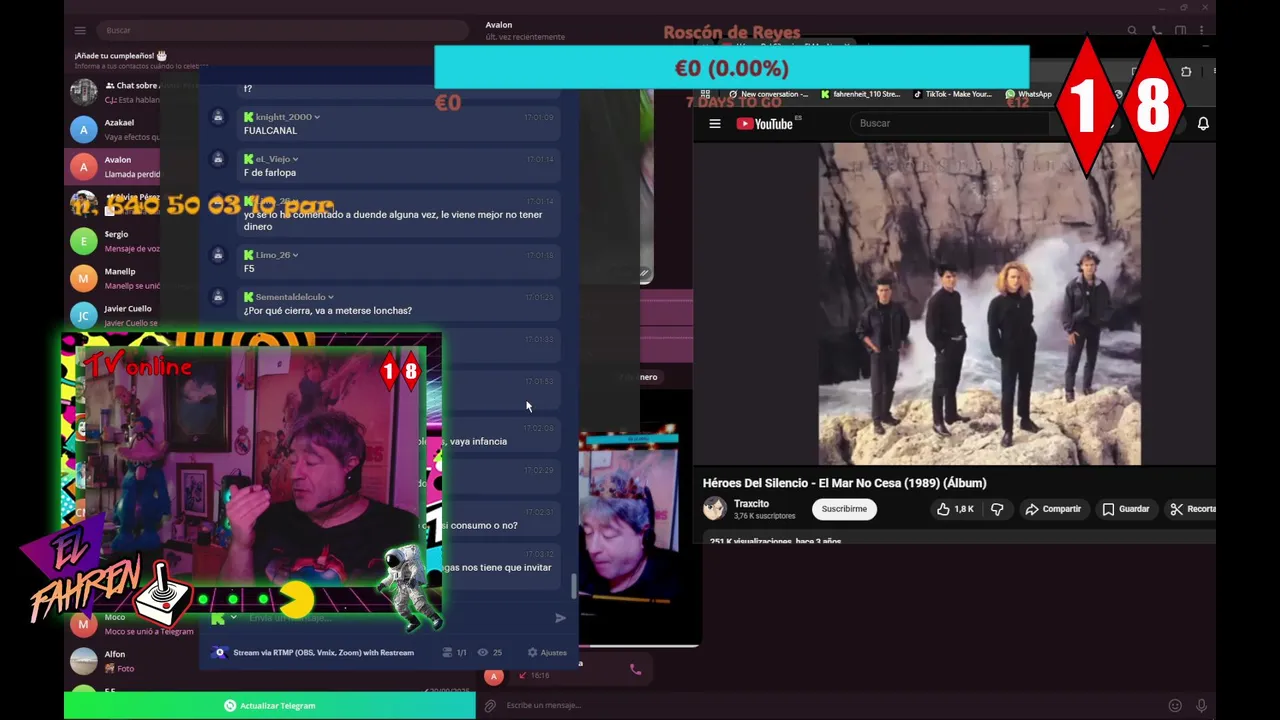
Task: Open the fahrenheit_110 Stream bookmark
Action: coord(860,94)
